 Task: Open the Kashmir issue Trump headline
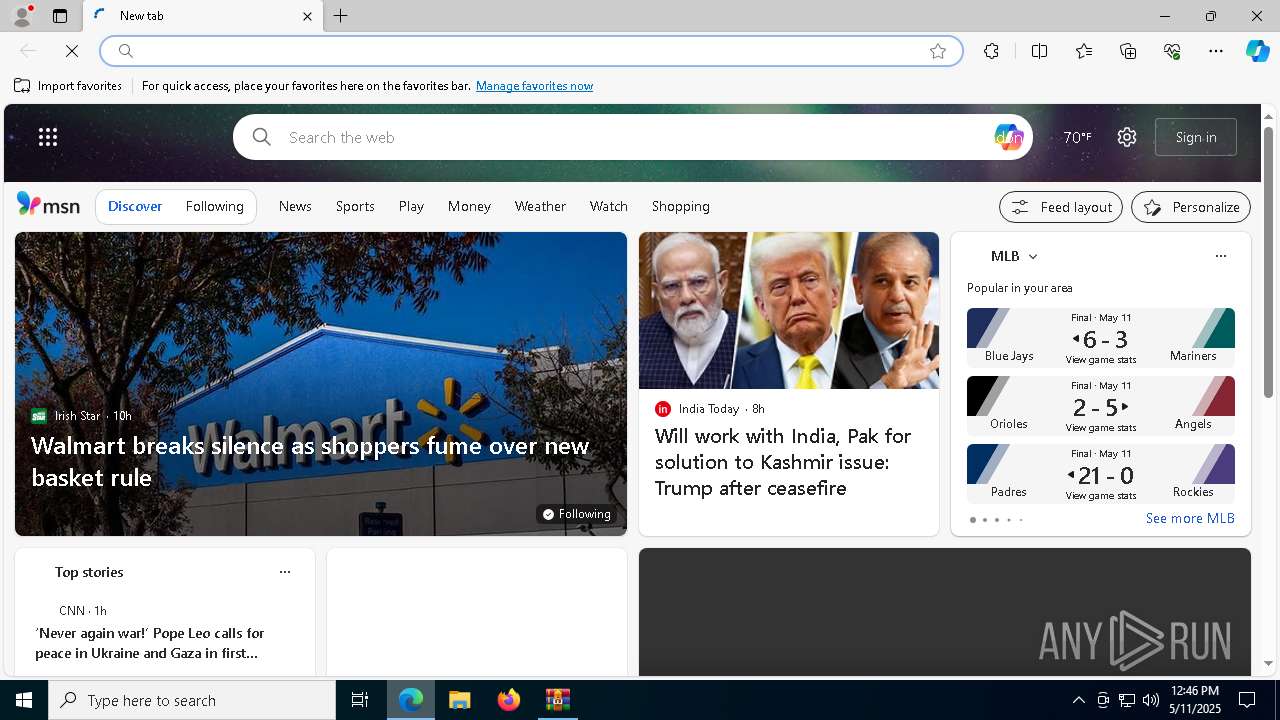click(x=783, y=462)
